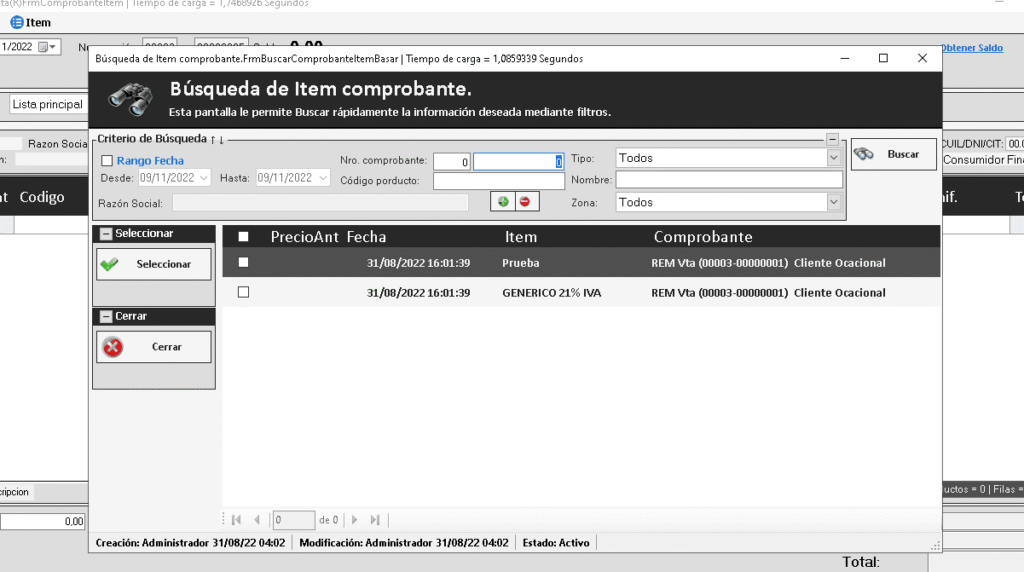
Task: Open the Tipo dropdown
Action: tap(833, 158)
